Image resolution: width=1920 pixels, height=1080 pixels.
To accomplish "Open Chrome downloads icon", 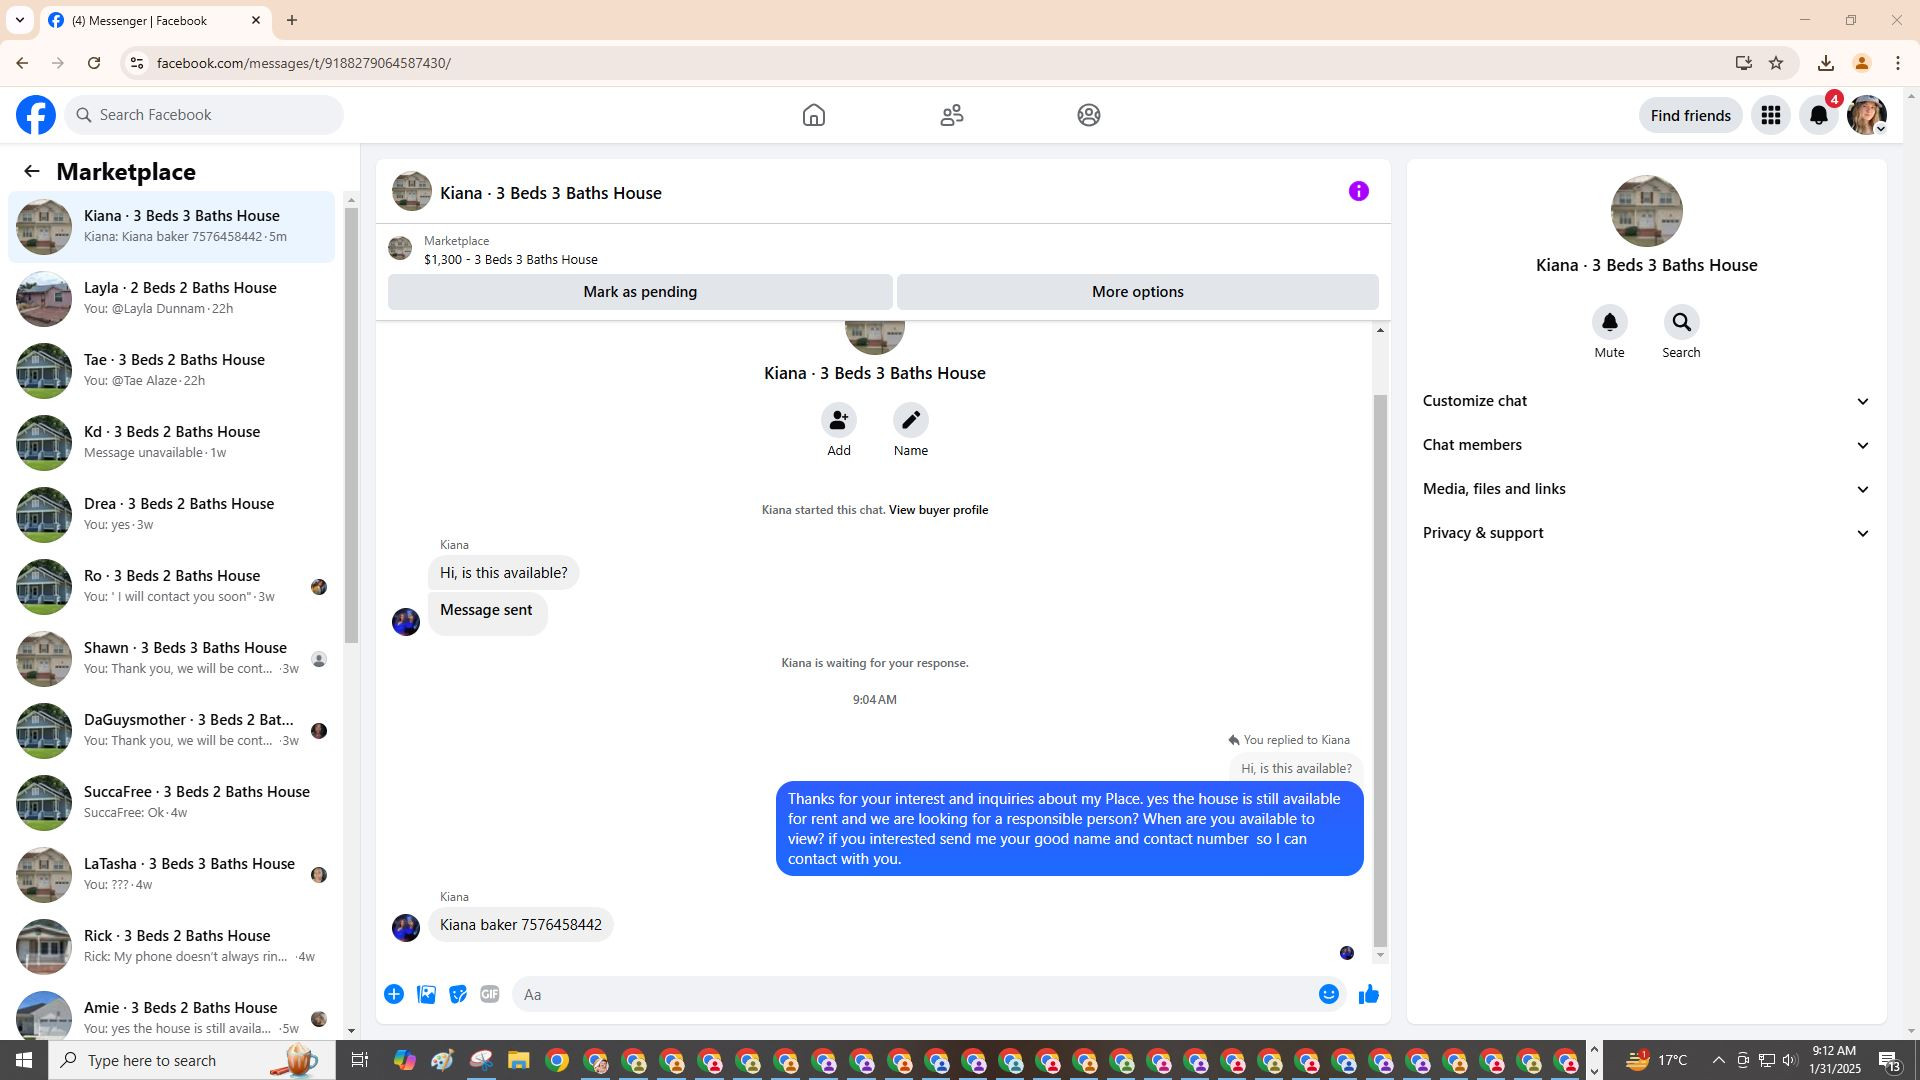I will (1826, 63).
